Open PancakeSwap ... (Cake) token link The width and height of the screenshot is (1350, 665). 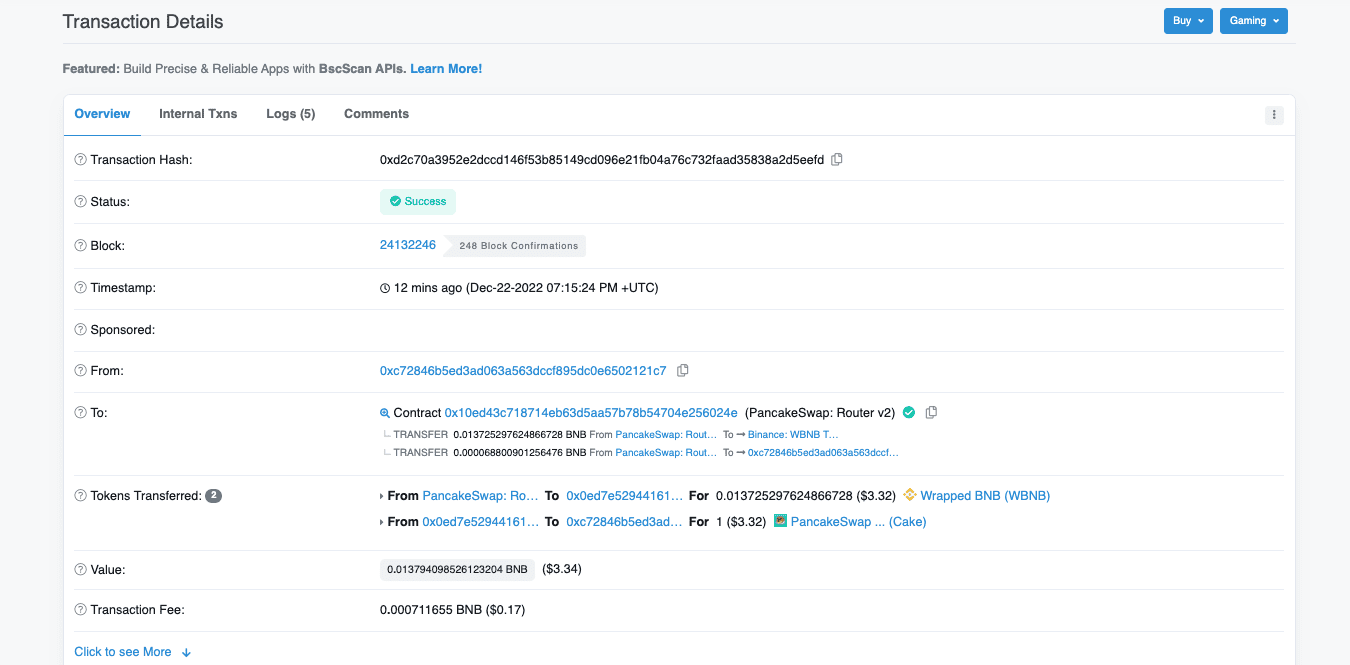tap(858, 522)
